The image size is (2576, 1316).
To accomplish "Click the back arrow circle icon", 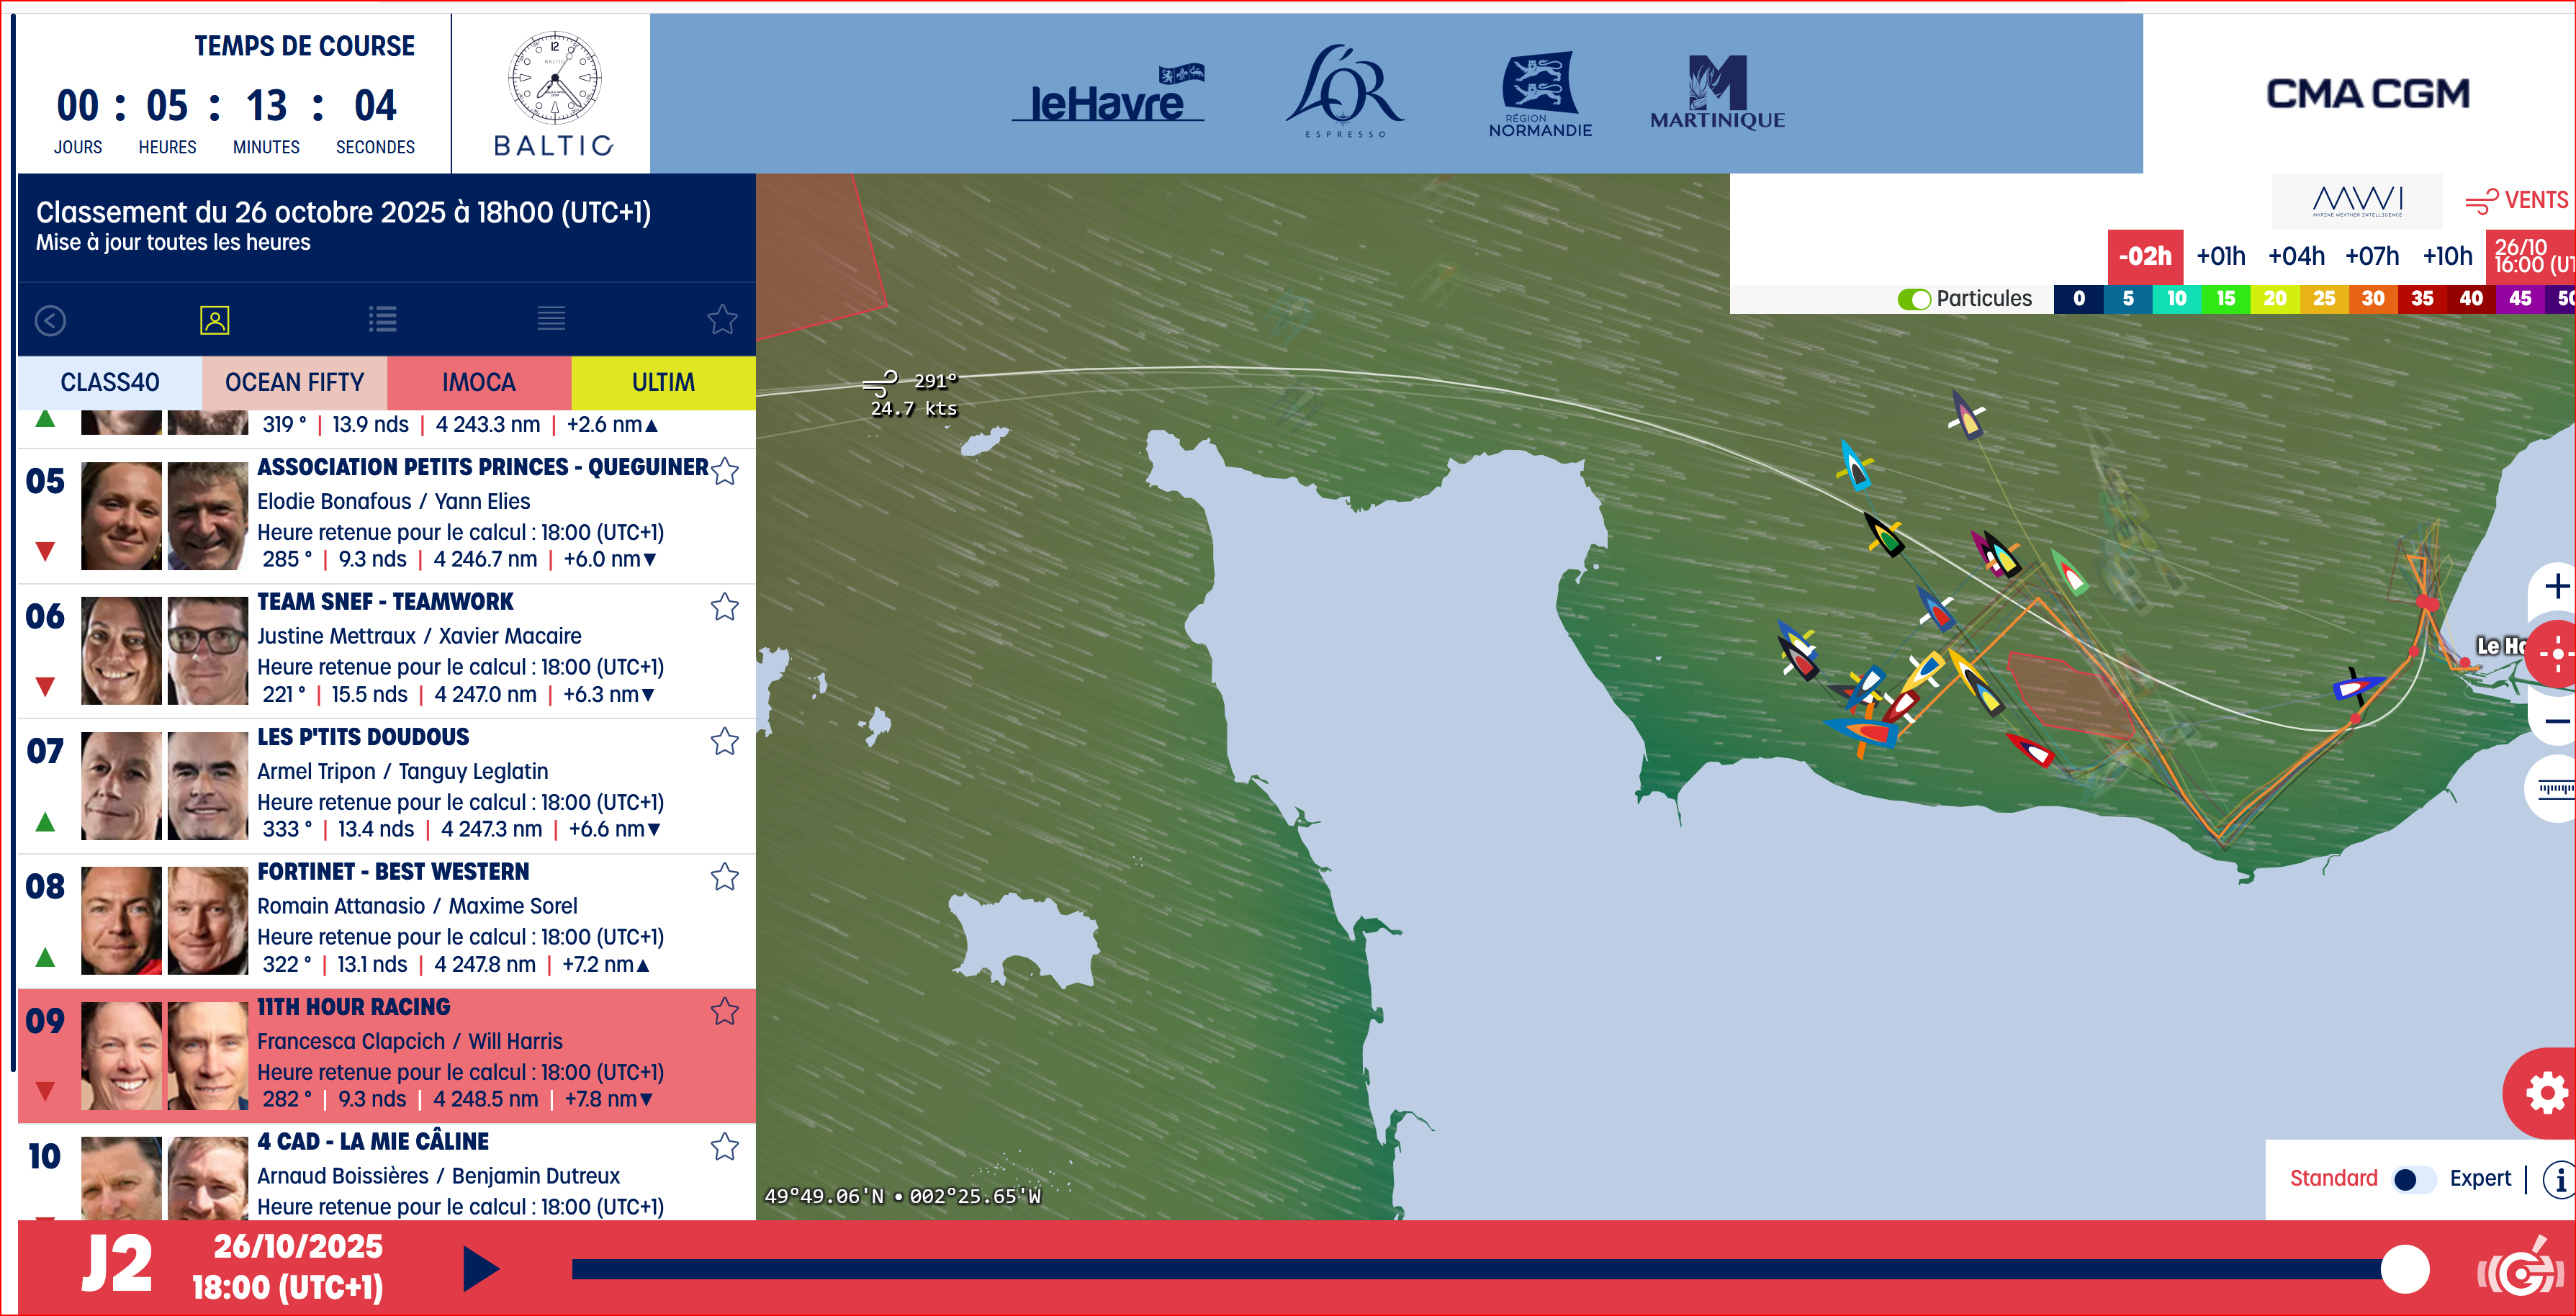I will [x=50, y=320].
